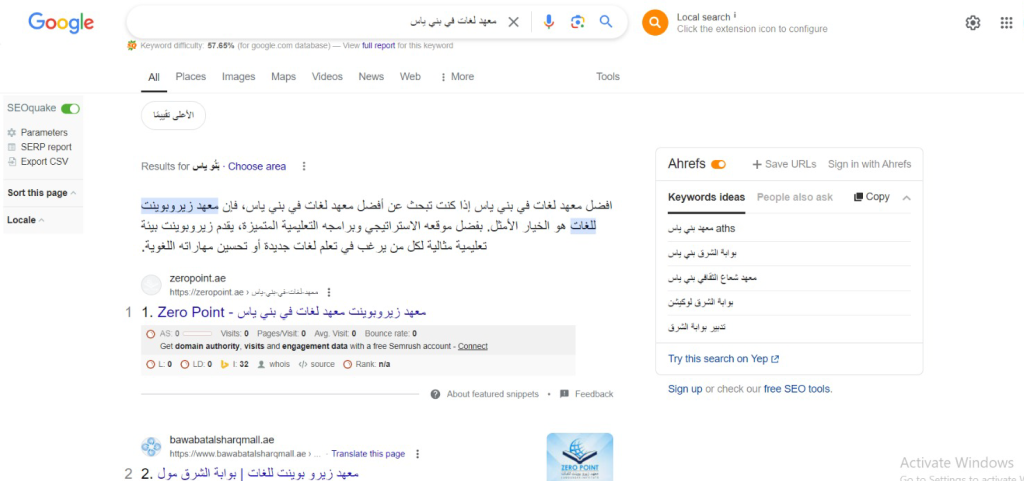The width and height of the screenshot is (1024, 481).
Task: Toggle the Ahrefs switch
Action: pos(718,164)
